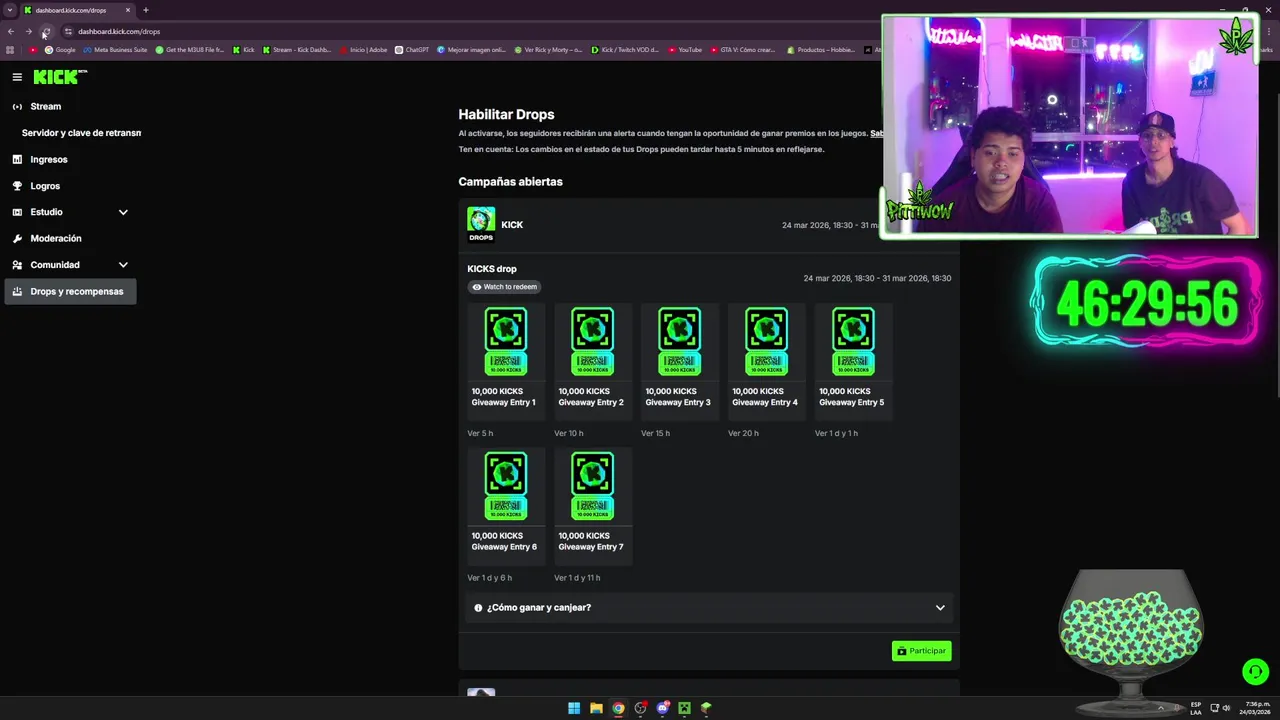Viewport: 1280px width, 720px height.
Task: Select Servidor y clave de retransmisión
Action: click(81, 133)
